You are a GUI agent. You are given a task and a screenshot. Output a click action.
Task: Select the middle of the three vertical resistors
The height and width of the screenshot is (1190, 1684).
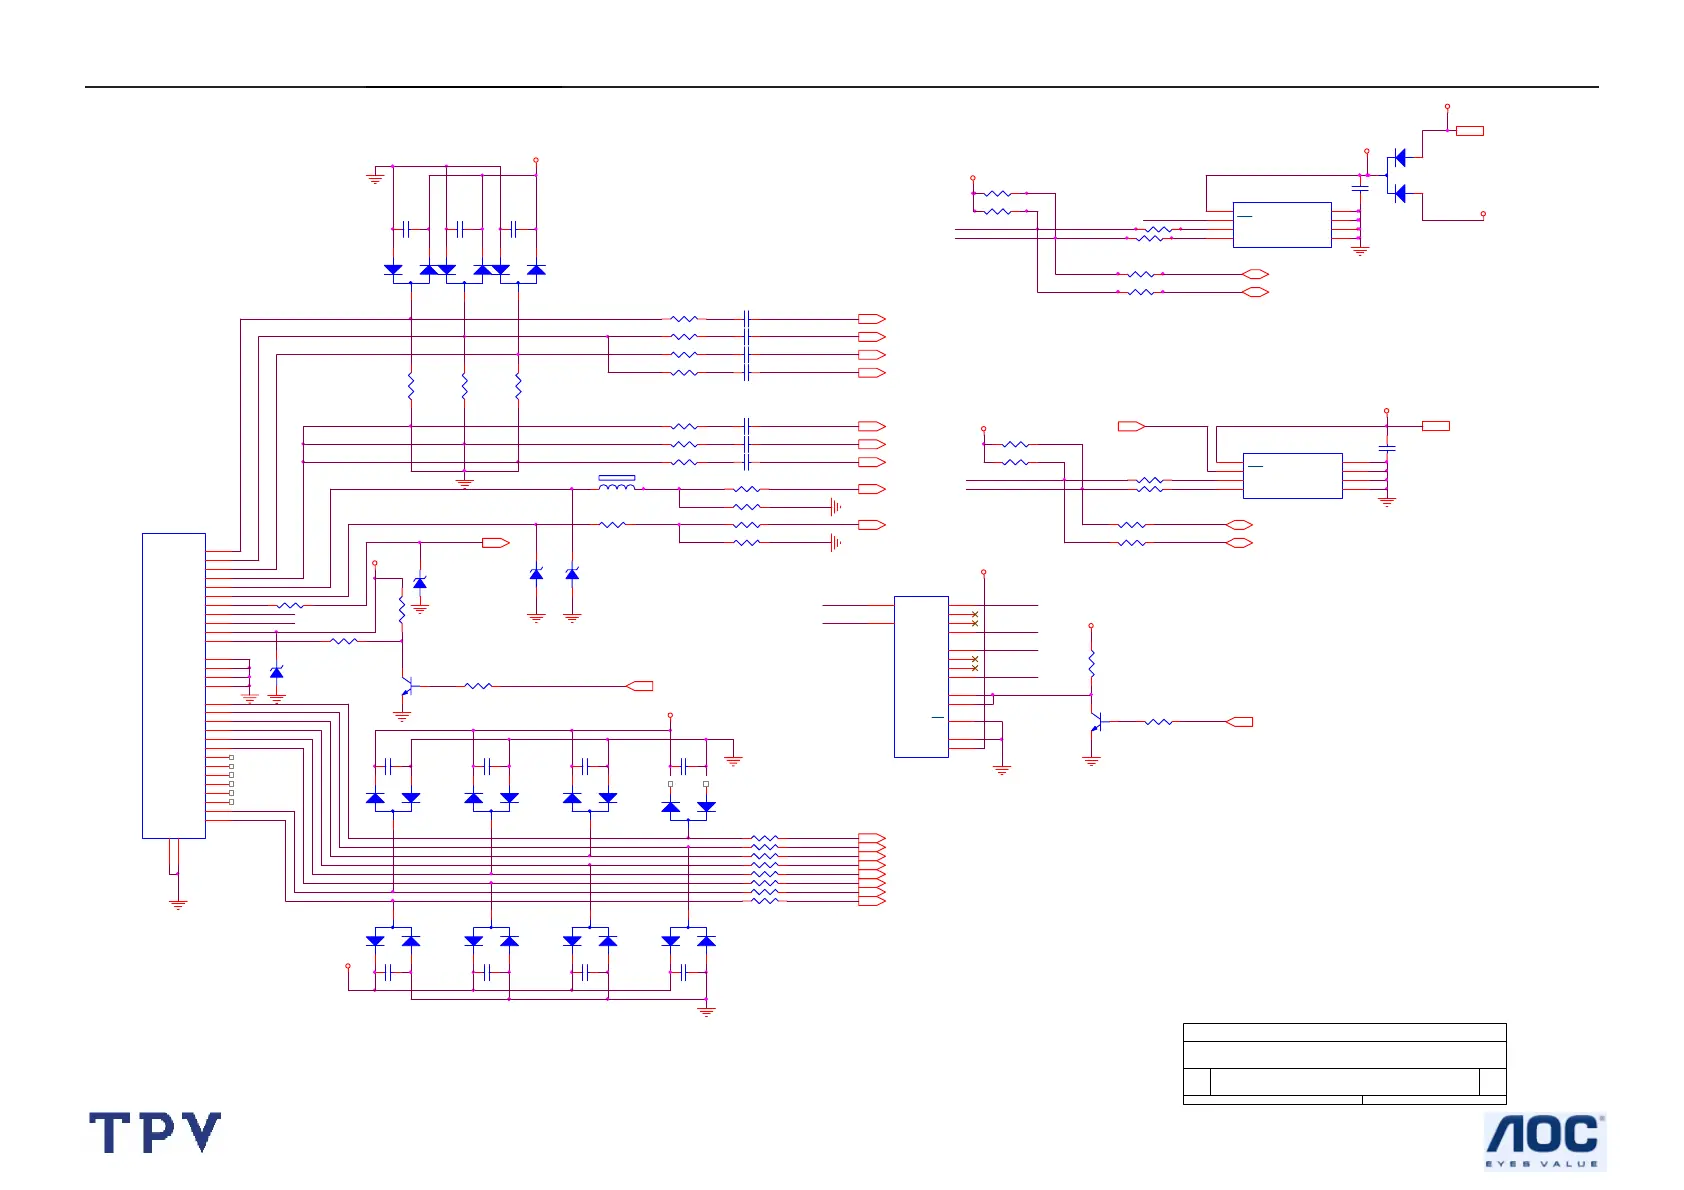464,385
